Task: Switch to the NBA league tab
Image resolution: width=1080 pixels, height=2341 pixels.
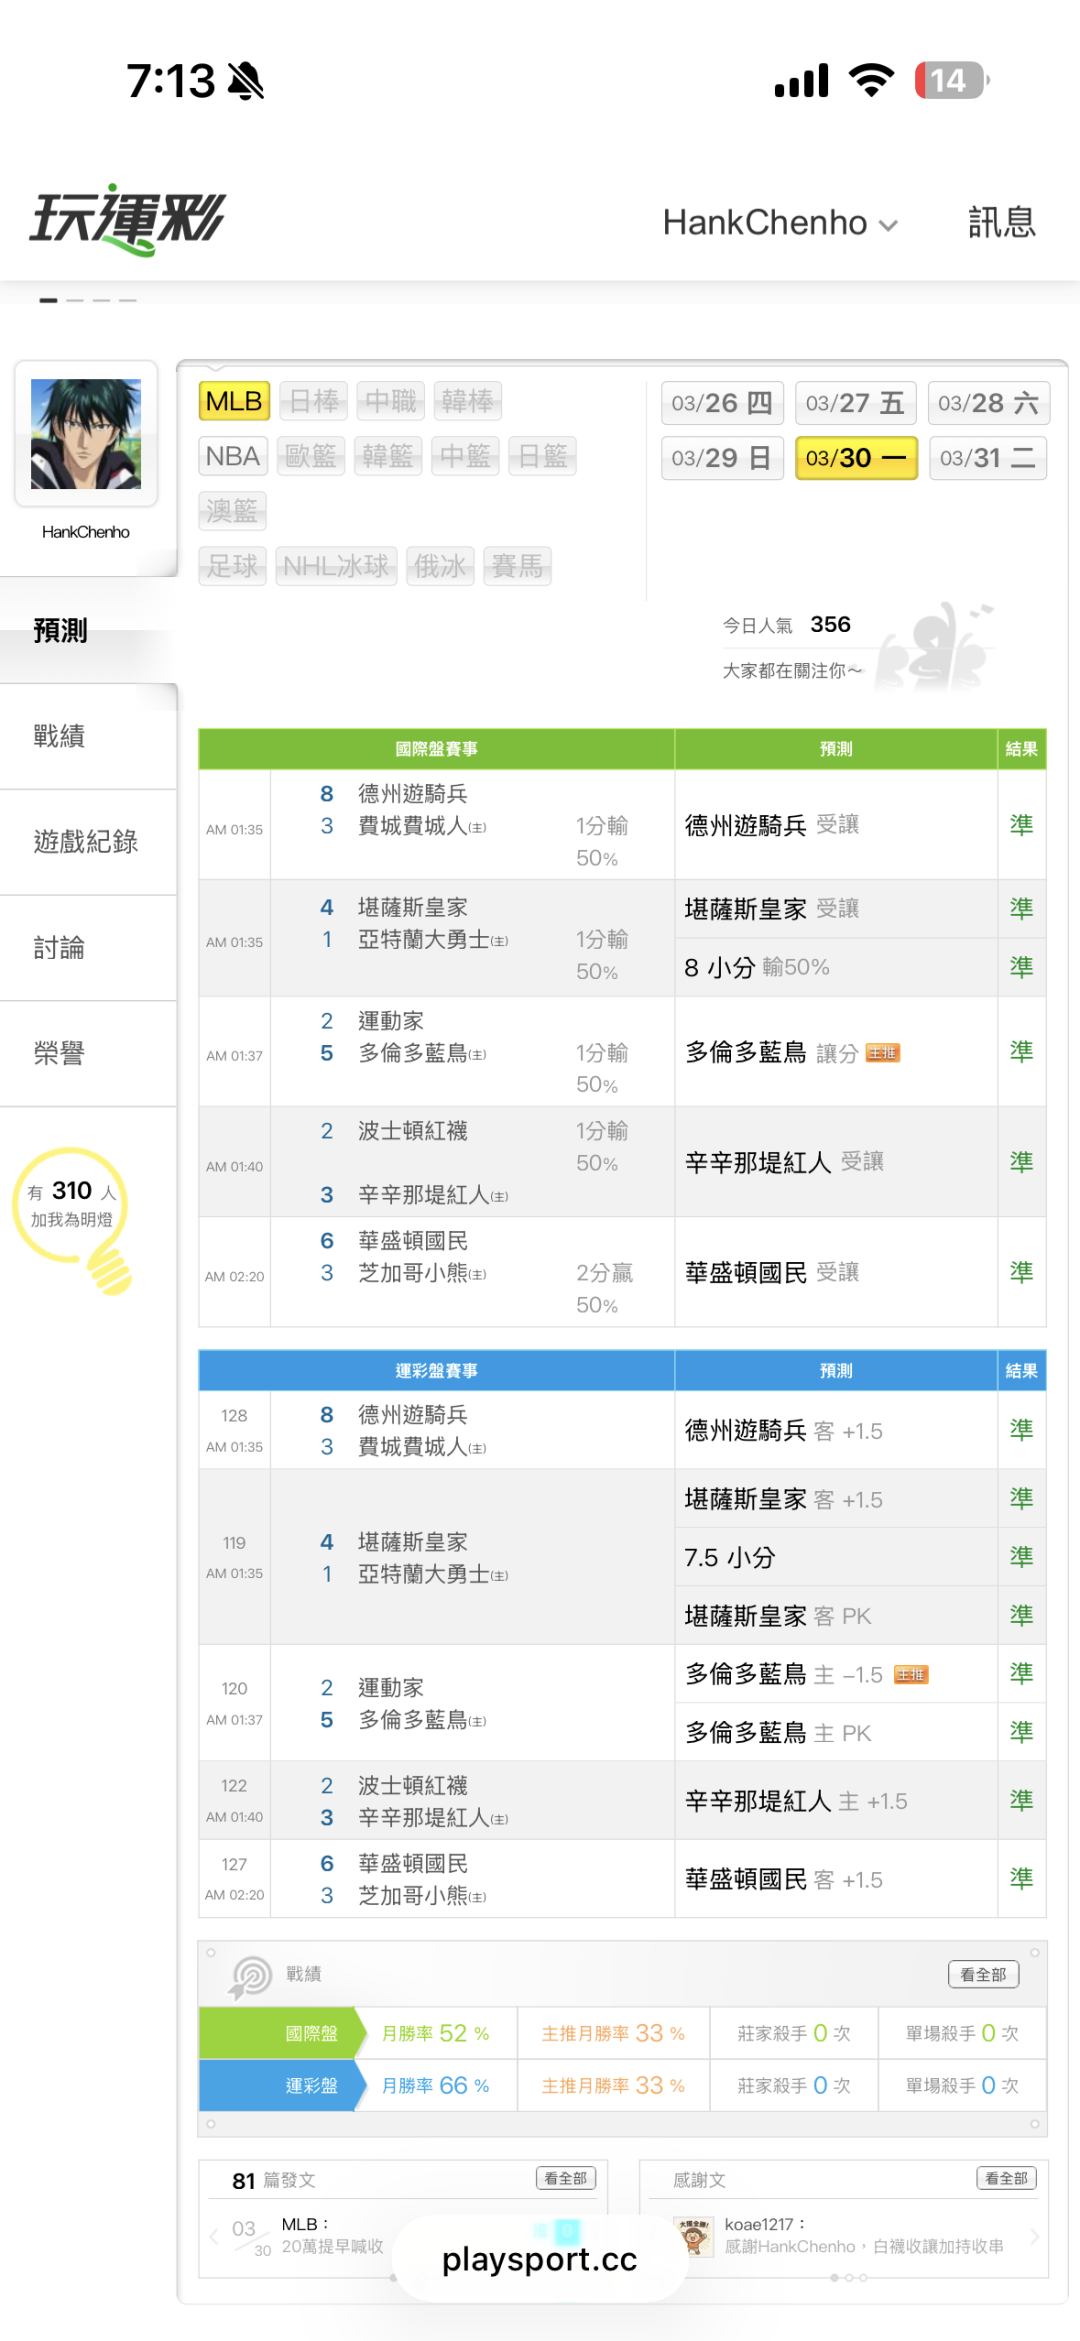Action: pos(233,457)
